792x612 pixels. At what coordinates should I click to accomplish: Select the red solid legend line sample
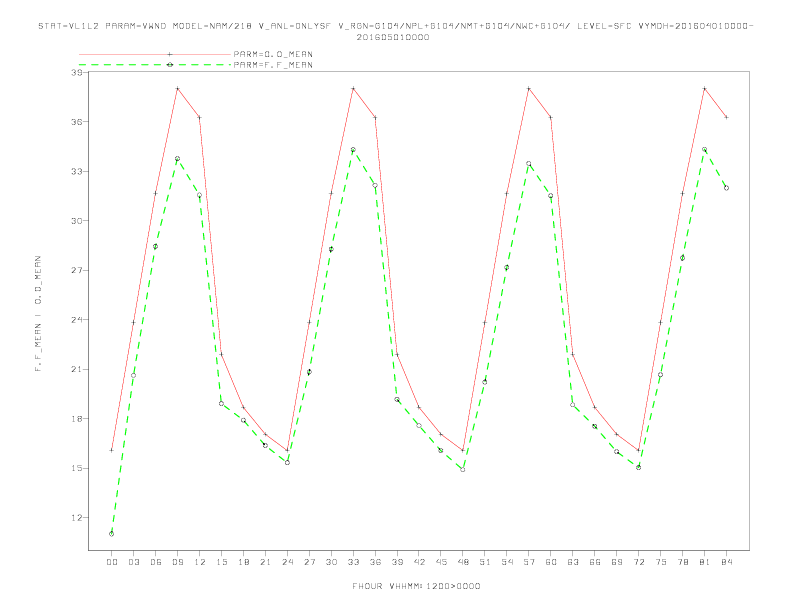155,54
